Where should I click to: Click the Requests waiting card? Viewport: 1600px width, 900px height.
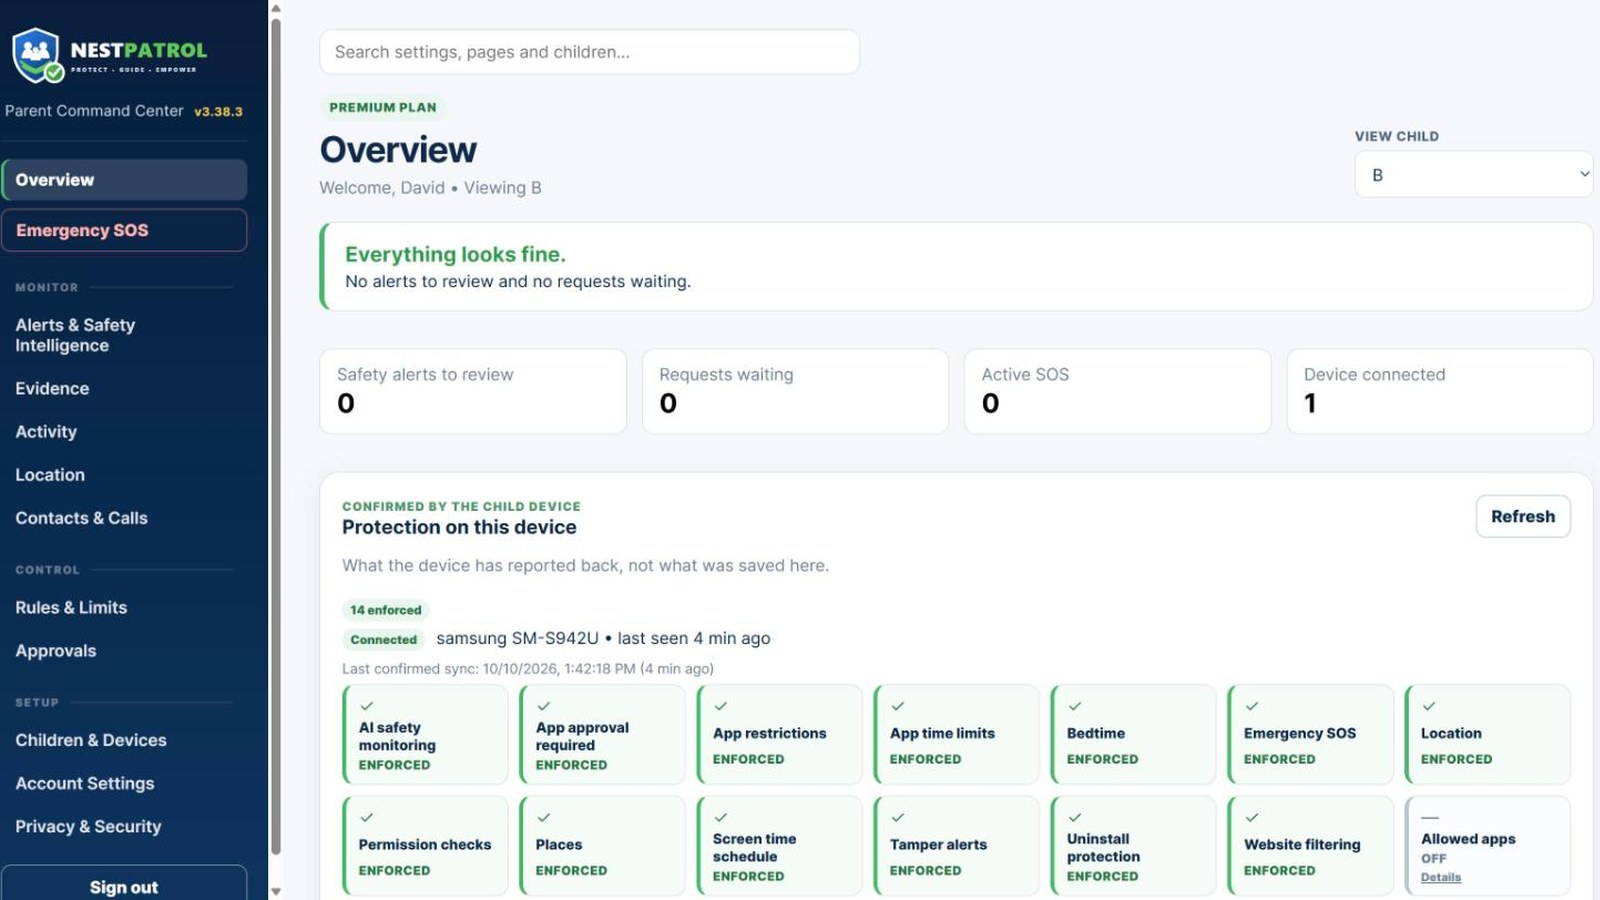click(795, 391)
